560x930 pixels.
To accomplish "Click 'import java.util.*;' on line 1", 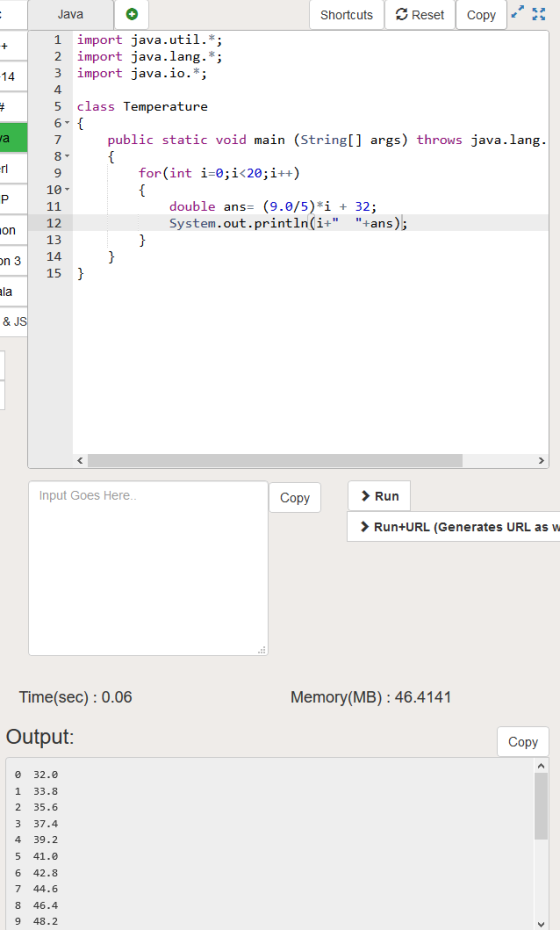I will pyautogui.click(x=149, y=40).
